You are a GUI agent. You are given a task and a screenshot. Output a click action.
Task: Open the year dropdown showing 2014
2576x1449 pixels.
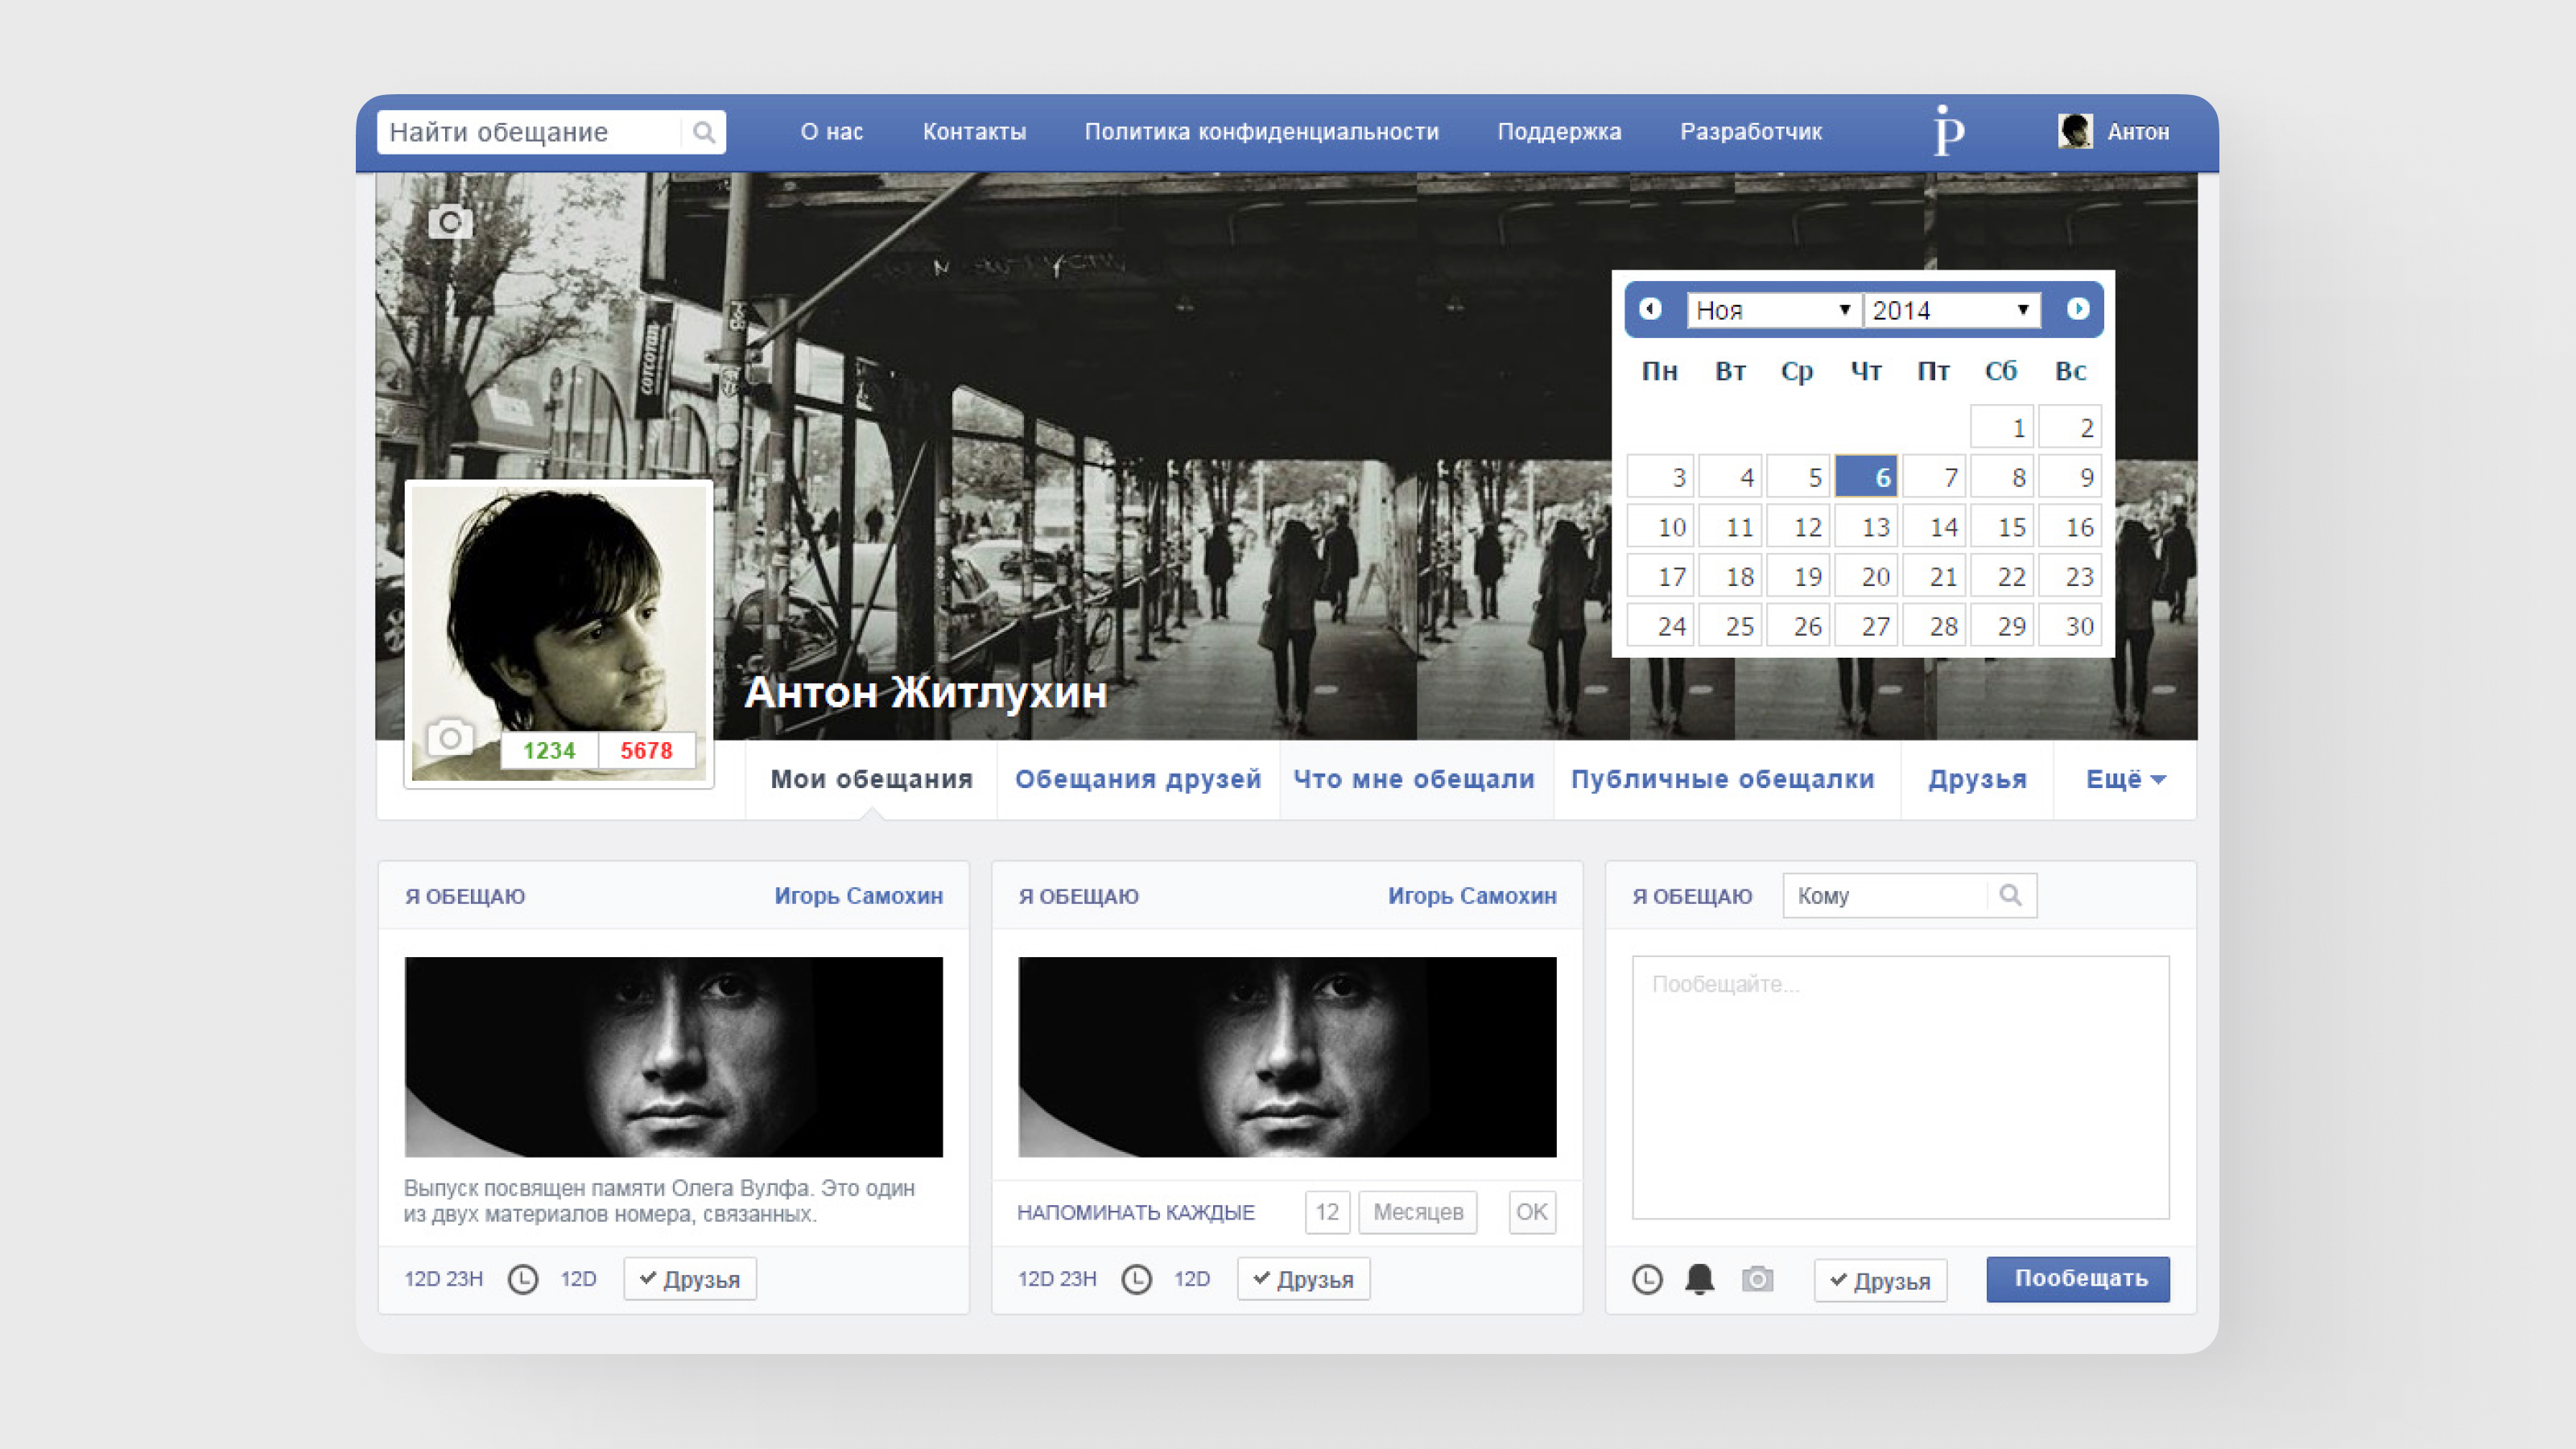[x=1952, y=310]
